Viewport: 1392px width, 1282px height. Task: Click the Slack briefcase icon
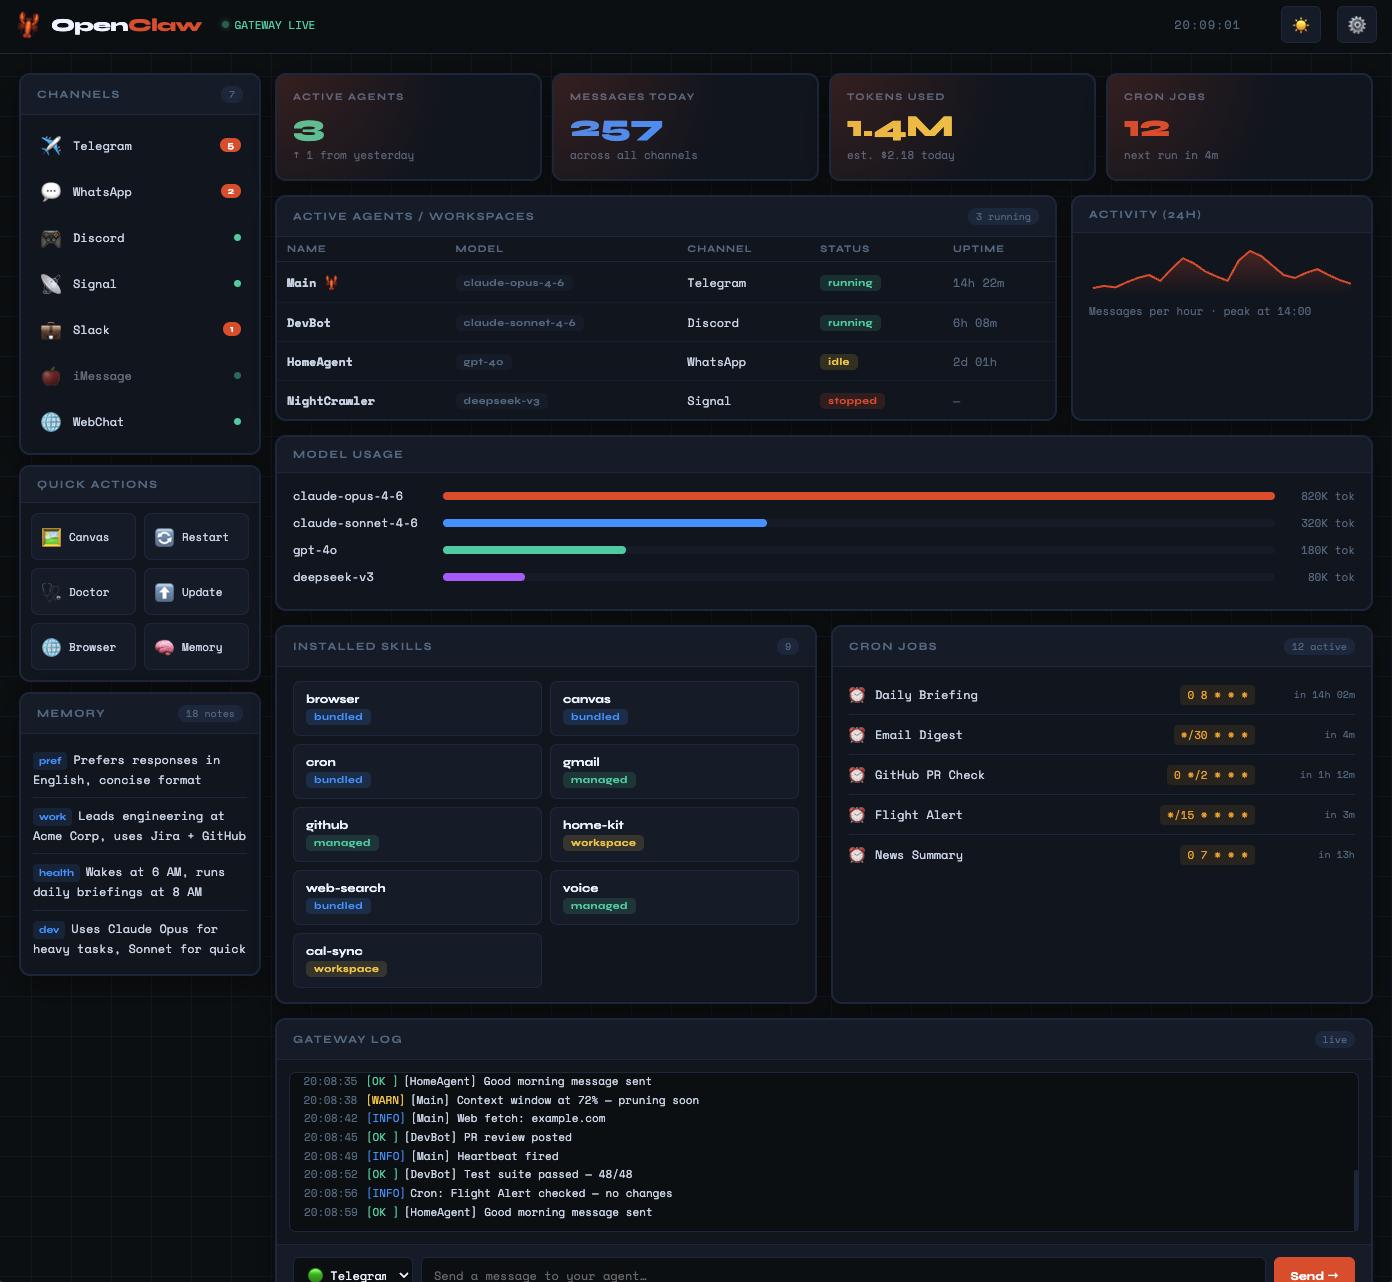(51, 330)
